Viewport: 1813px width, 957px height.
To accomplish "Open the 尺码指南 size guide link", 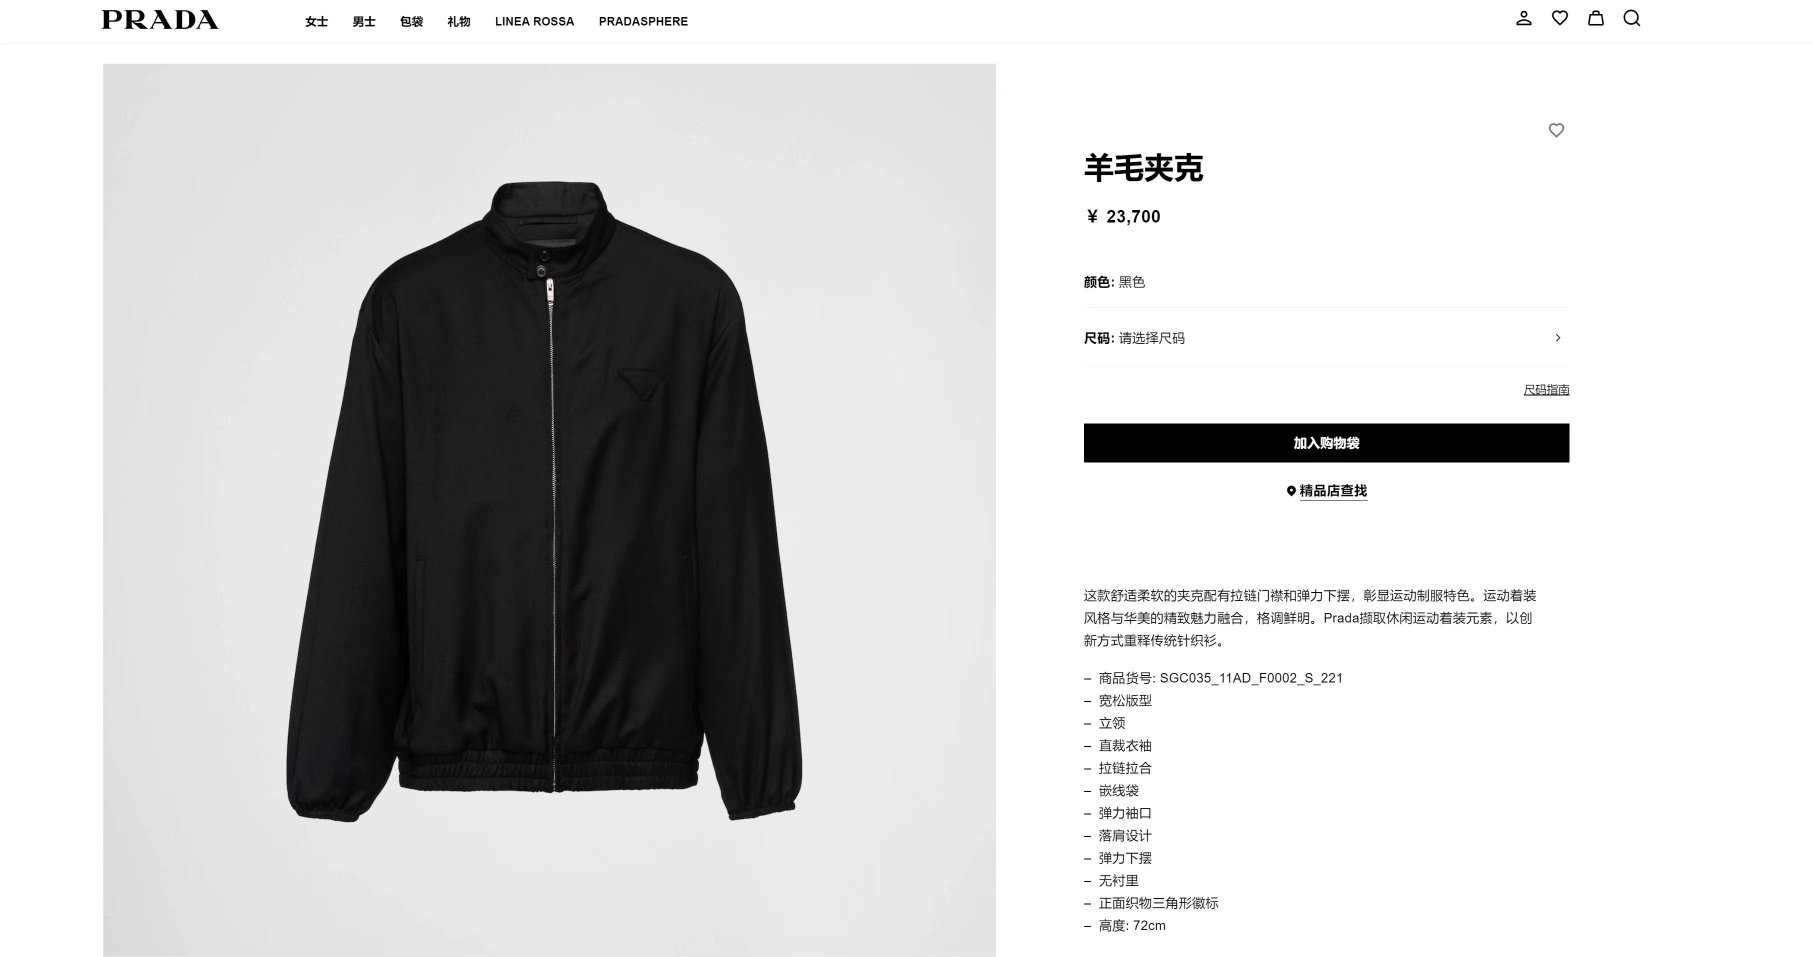I will [1546, 390].
